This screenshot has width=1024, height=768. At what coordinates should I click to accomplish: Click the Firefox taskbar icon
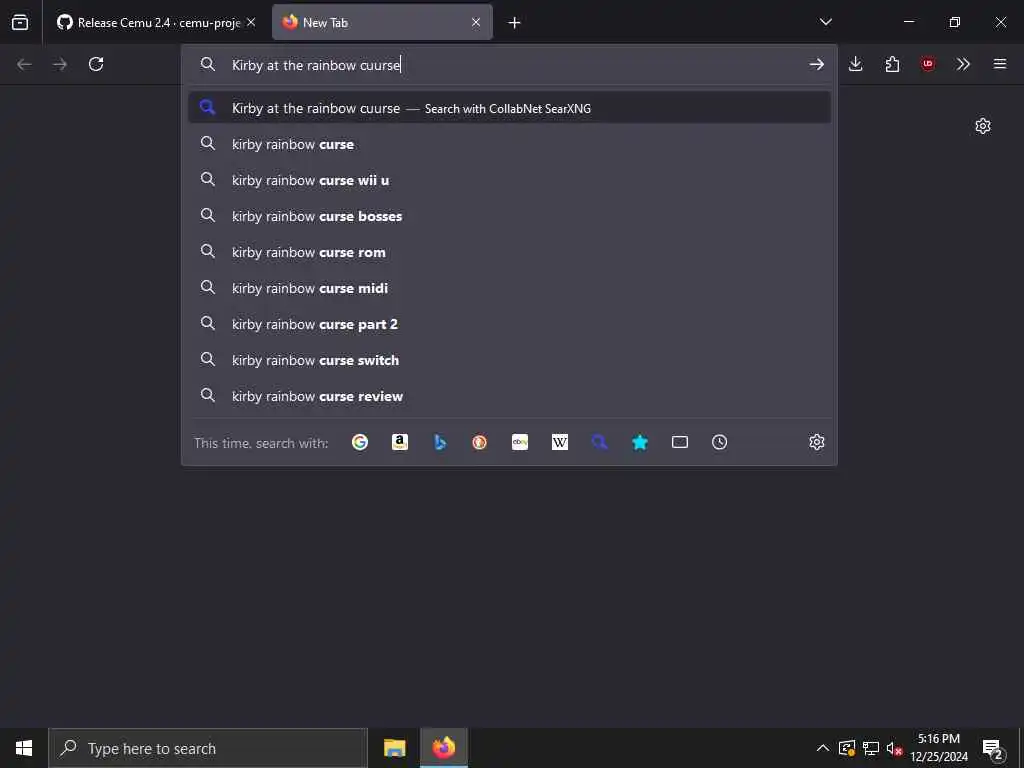click(443, 748)
